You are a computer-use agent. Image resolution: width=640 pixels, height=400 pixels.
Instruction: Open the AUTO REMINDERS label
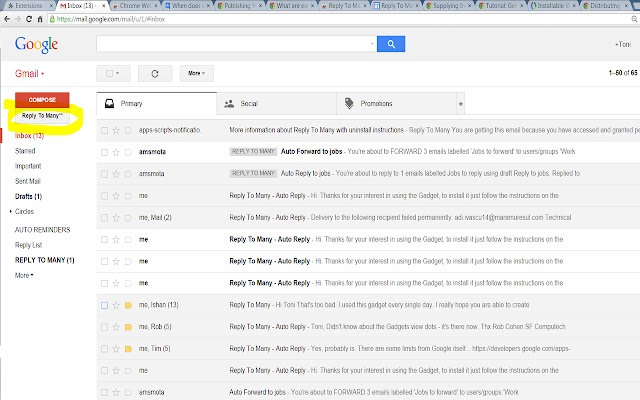[x=42, y=230]
